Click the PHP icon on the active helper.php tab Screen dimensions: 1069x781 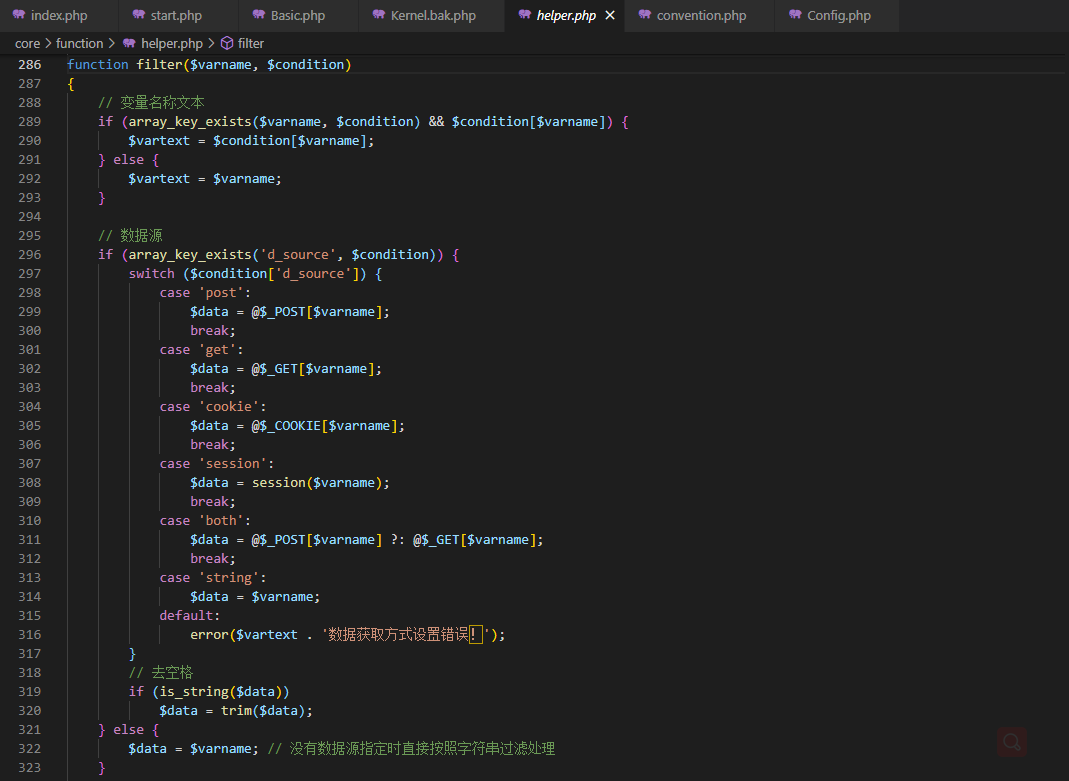[525, 15]
